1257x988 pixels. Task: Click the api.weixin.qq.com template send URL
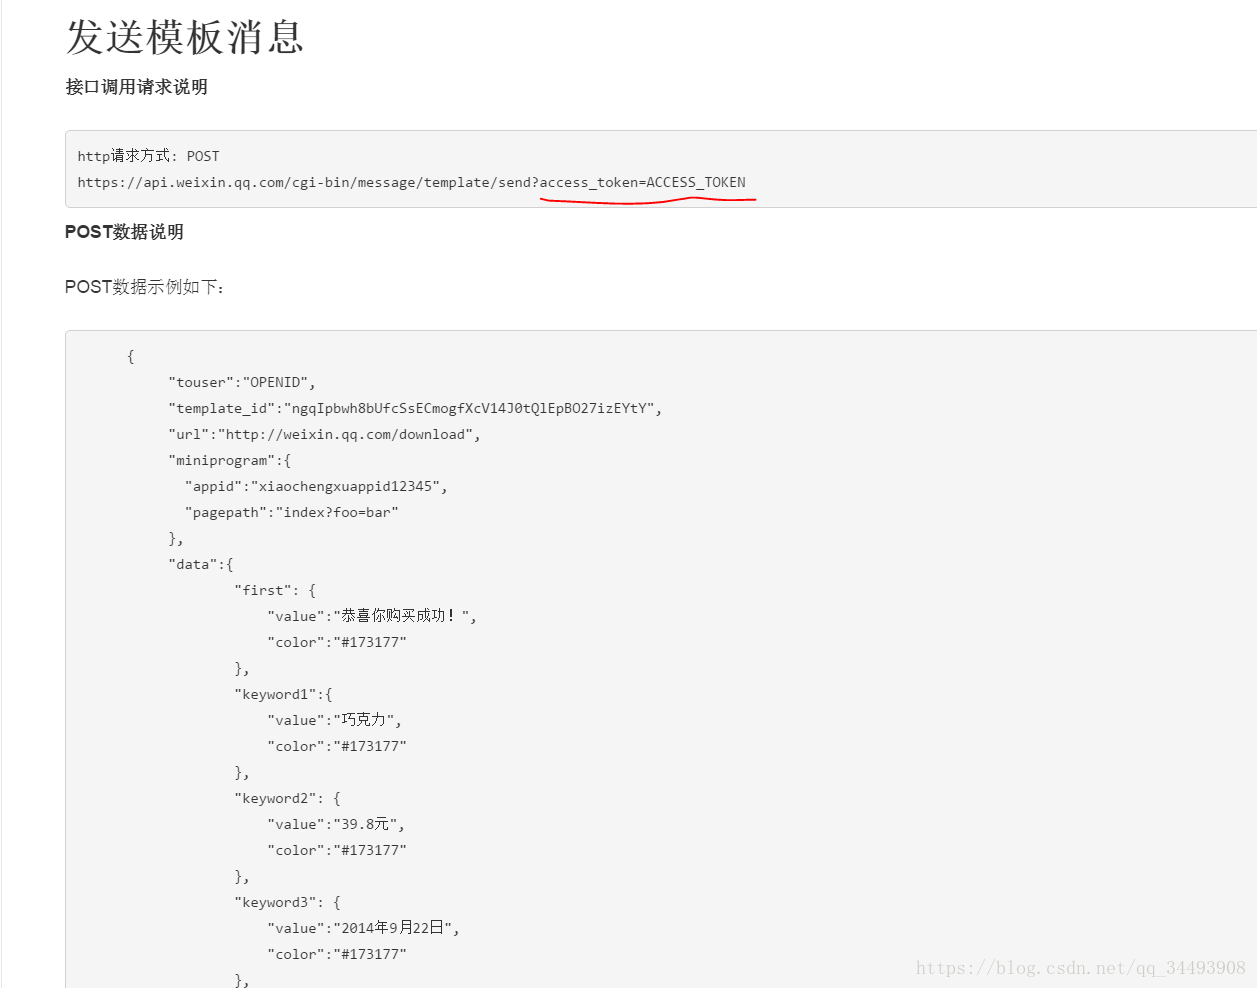pos(411,182)
